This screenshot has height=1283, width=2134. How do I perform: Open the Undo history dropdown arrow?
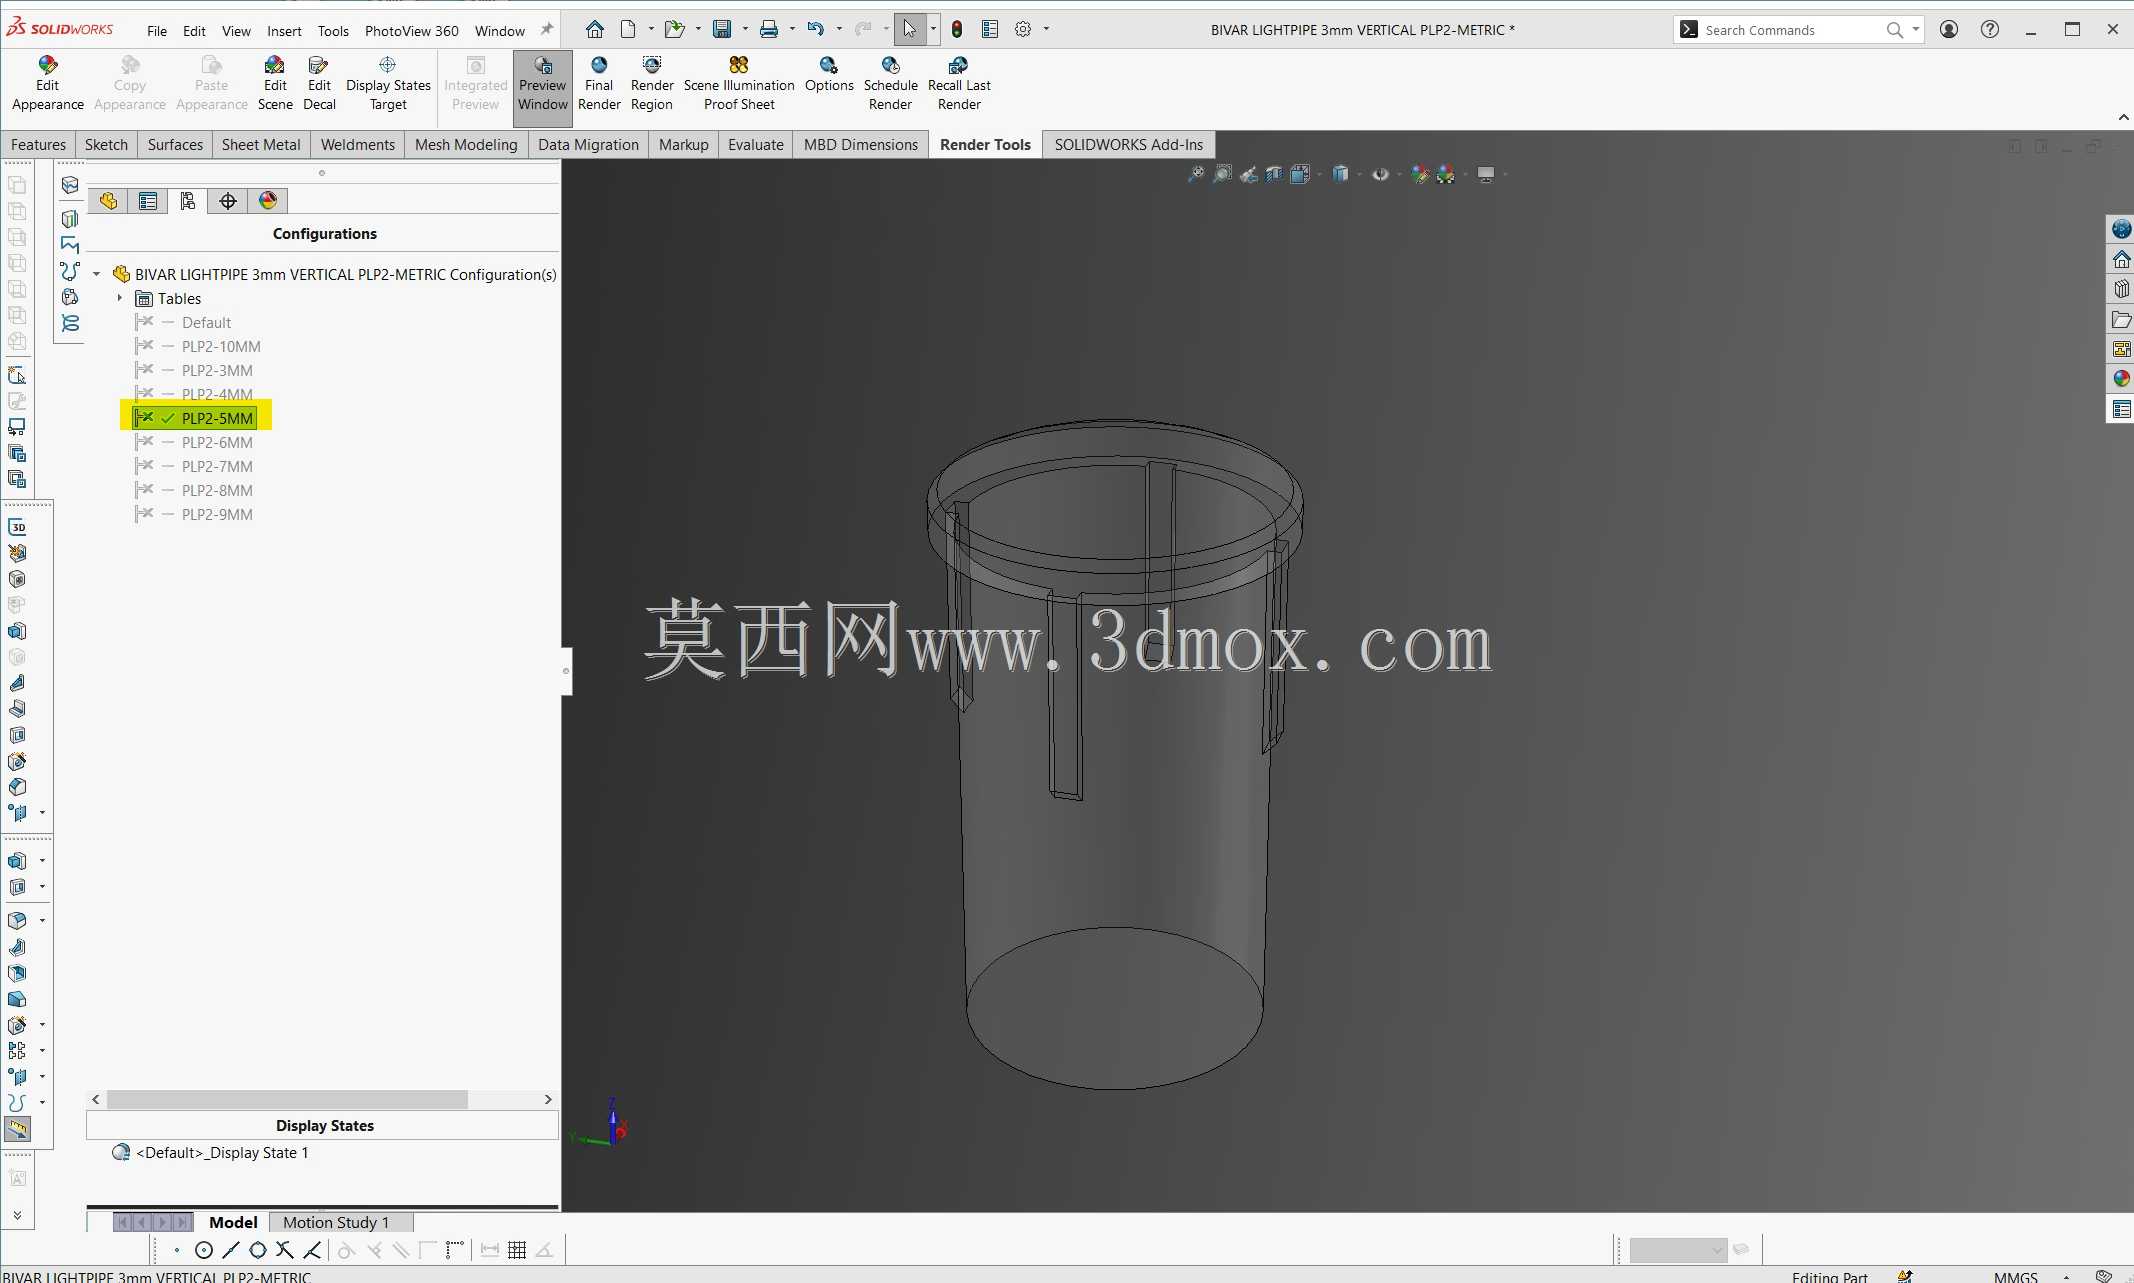[839, 29]
